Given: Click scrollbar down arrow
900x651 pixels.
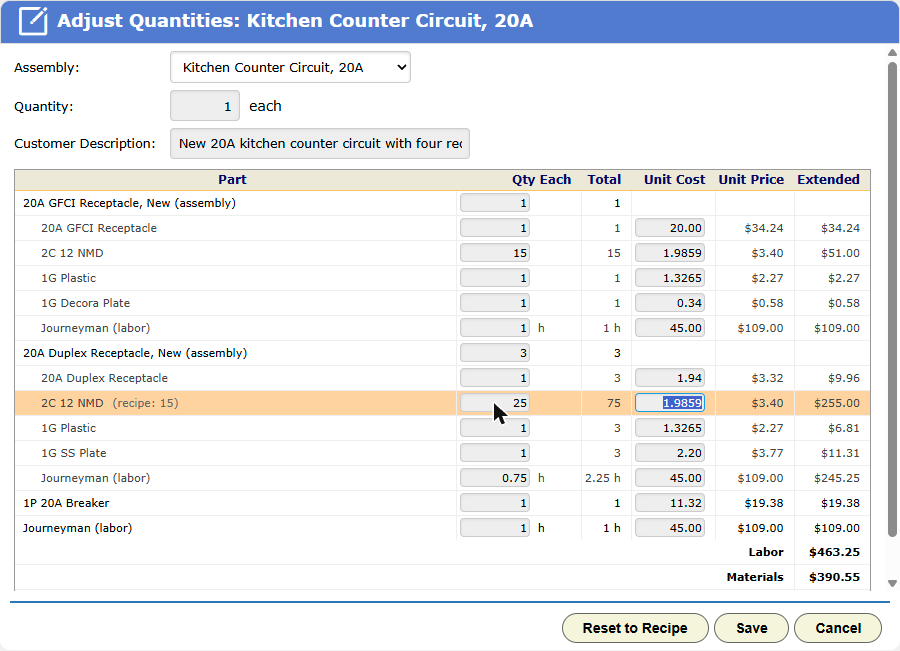Looking at the screenshot, I should pos(892,583).
